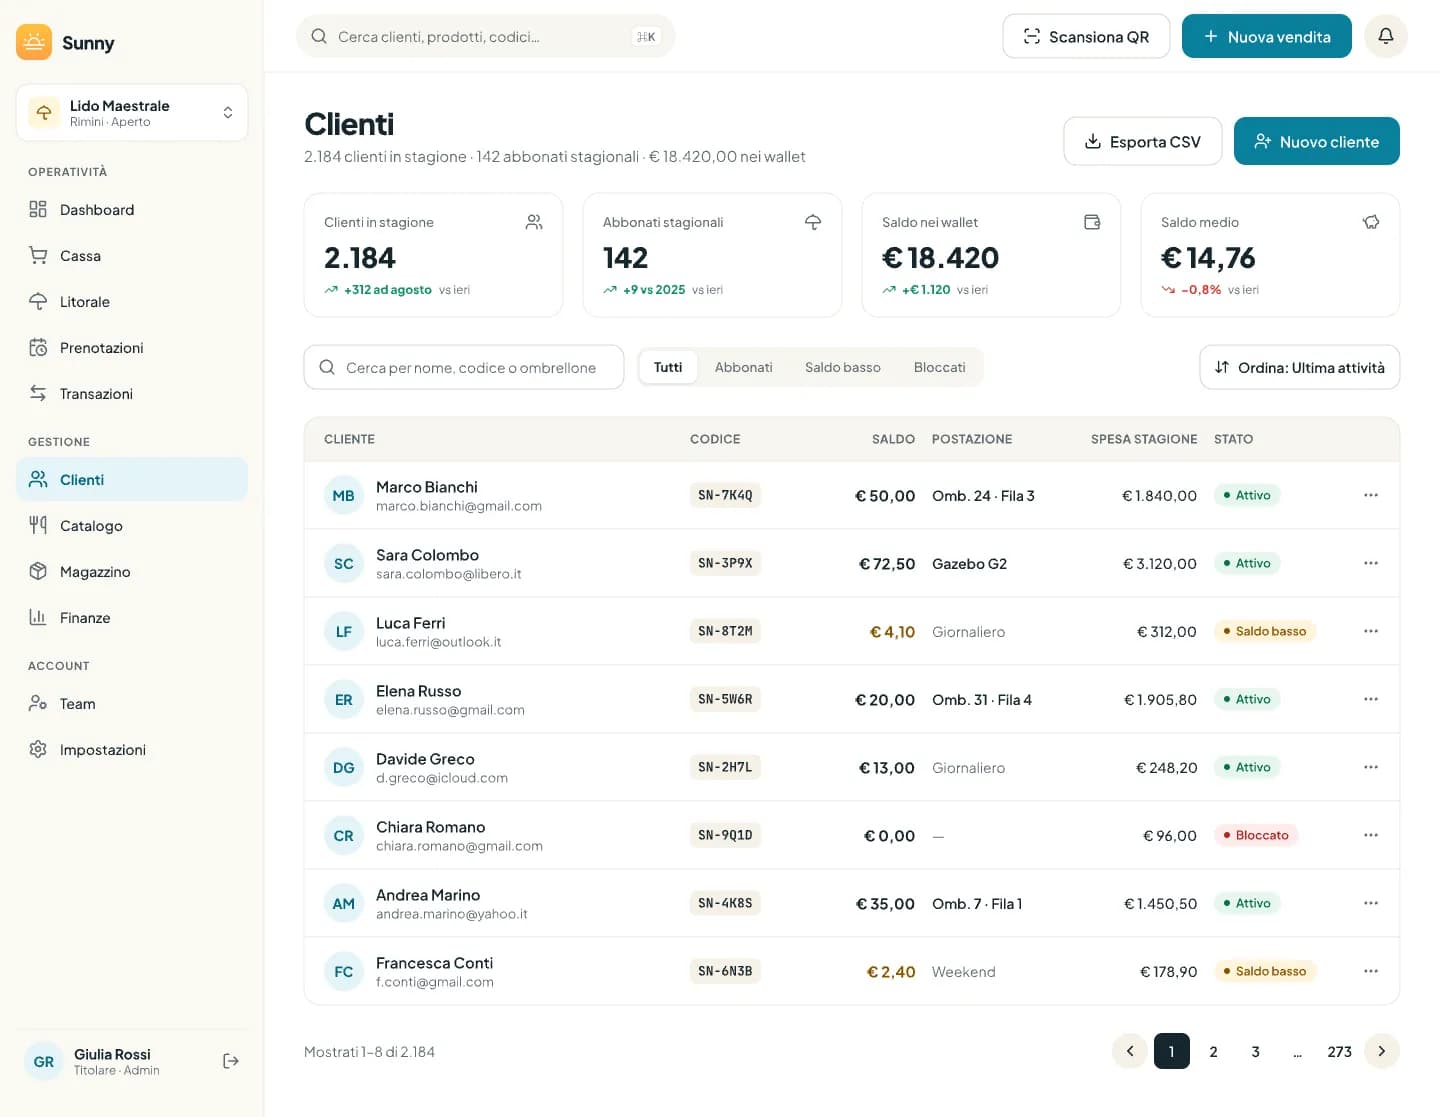Screen dimensions: 1440x1117
Task: Open Prenotazioni in the sidebar
Action: (132, 347)
